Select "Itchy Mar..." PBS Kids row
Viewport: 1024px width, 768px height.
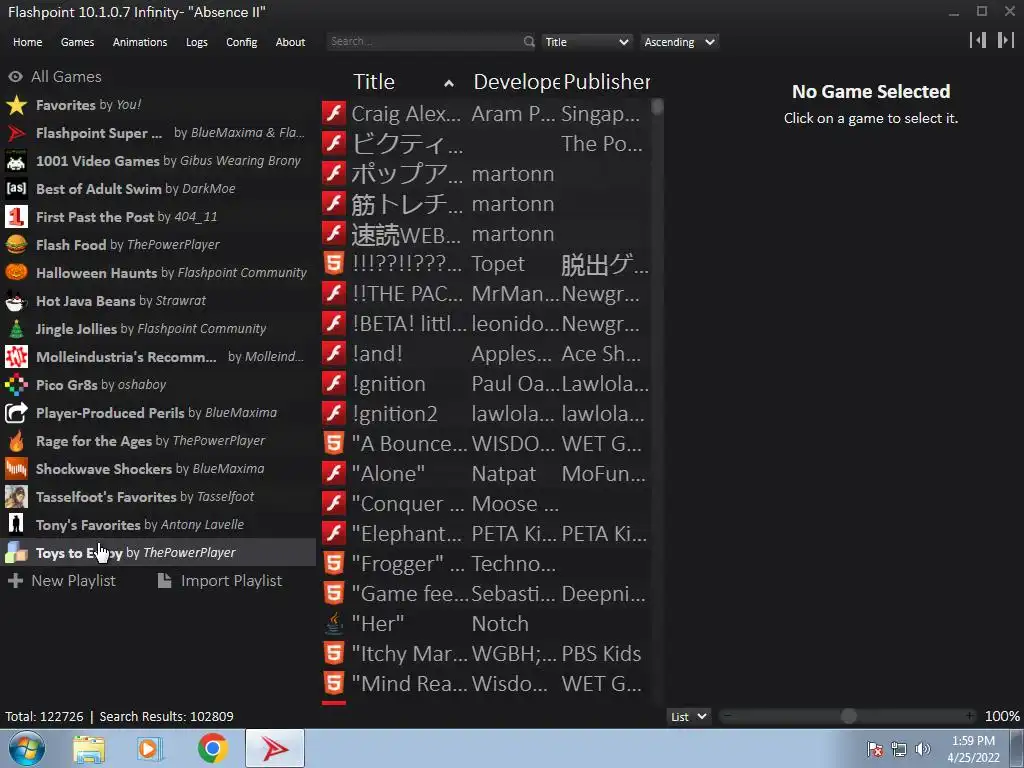pos(486,653)
